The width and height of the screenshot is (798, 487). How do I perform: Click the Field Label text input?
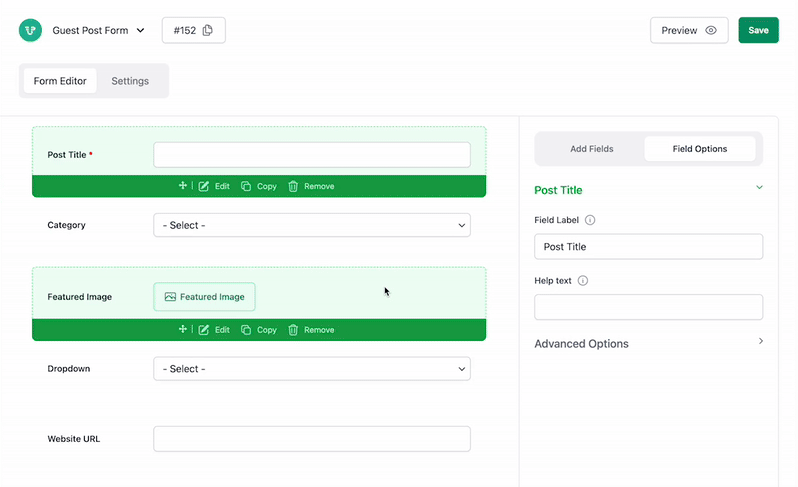(x=648, y=246)
